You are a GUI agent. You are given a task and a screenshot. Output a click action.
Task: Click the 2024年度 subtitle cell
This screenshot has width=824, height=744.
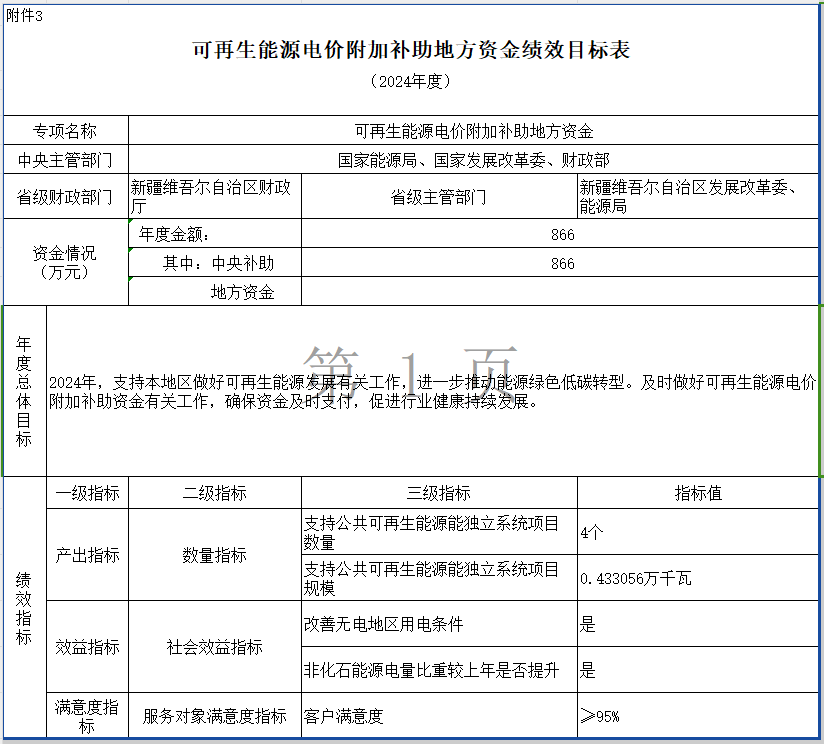coord(411,81)
